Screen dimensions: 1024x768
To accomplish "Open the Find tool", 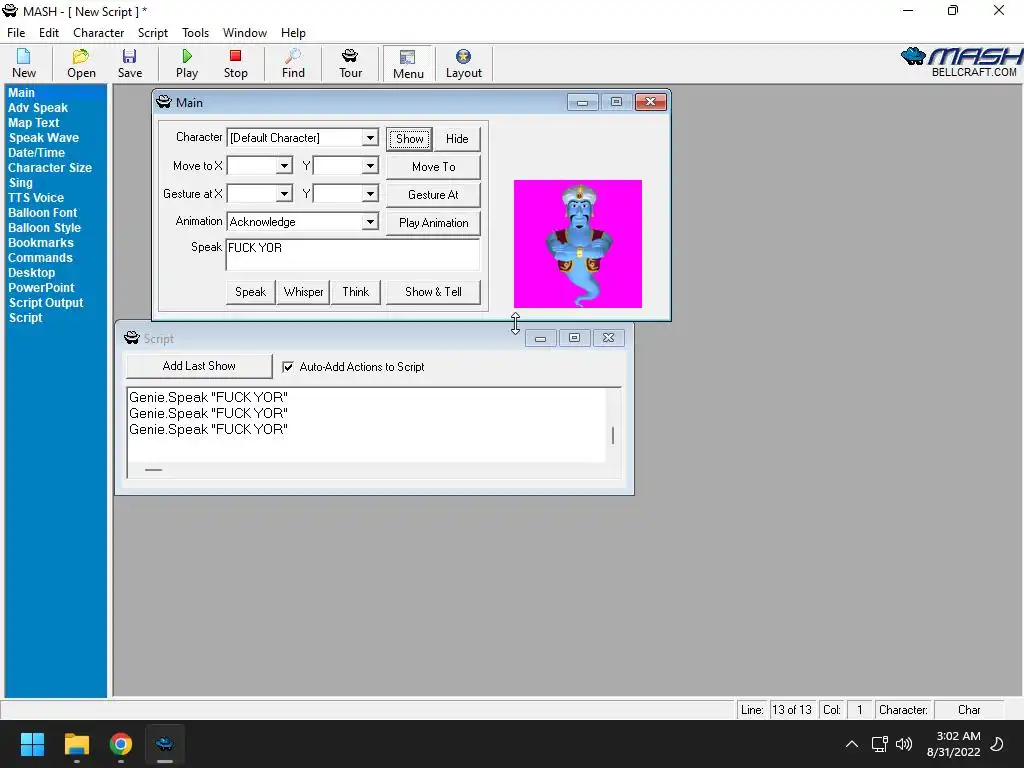I will click(x=293, y=63).
